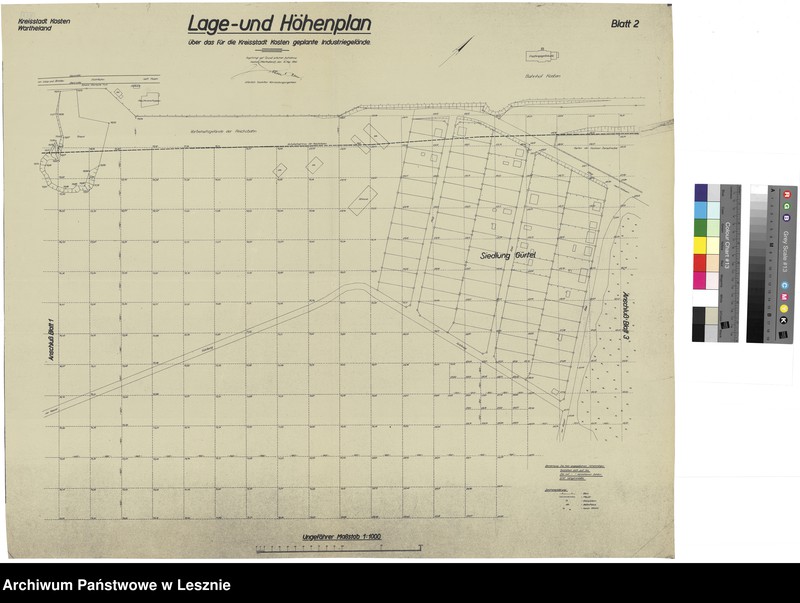Click the cyan C circle on grey scale
Viewport: 800px width, 603px height.
[785, 284]
